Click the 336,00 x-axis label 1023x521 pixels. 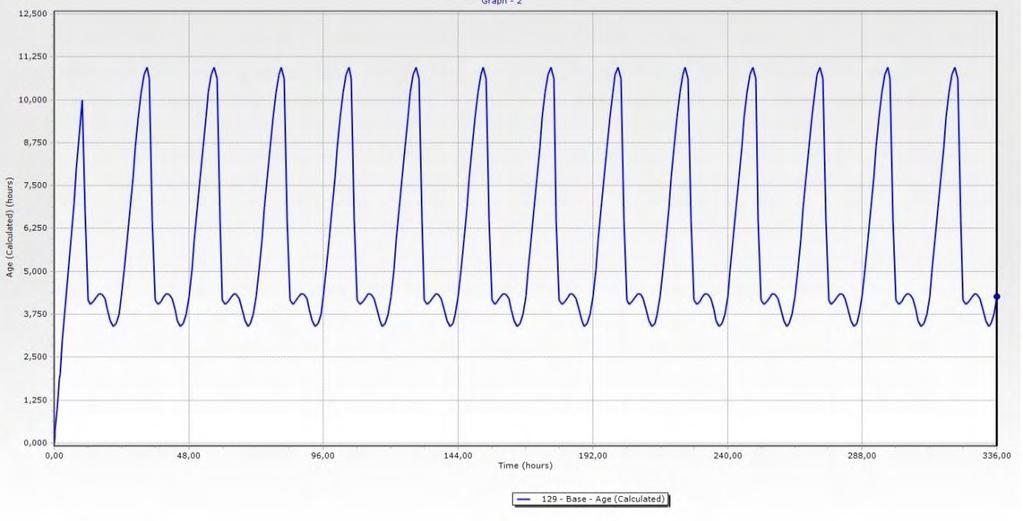click(999, 456)
